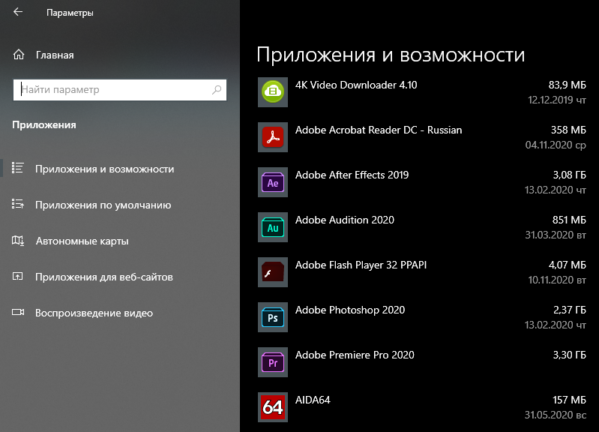Open Приложения по умолчанию section
Viewport: 599px width, 432px height.
pyautogui.click(x=103, y=205)
